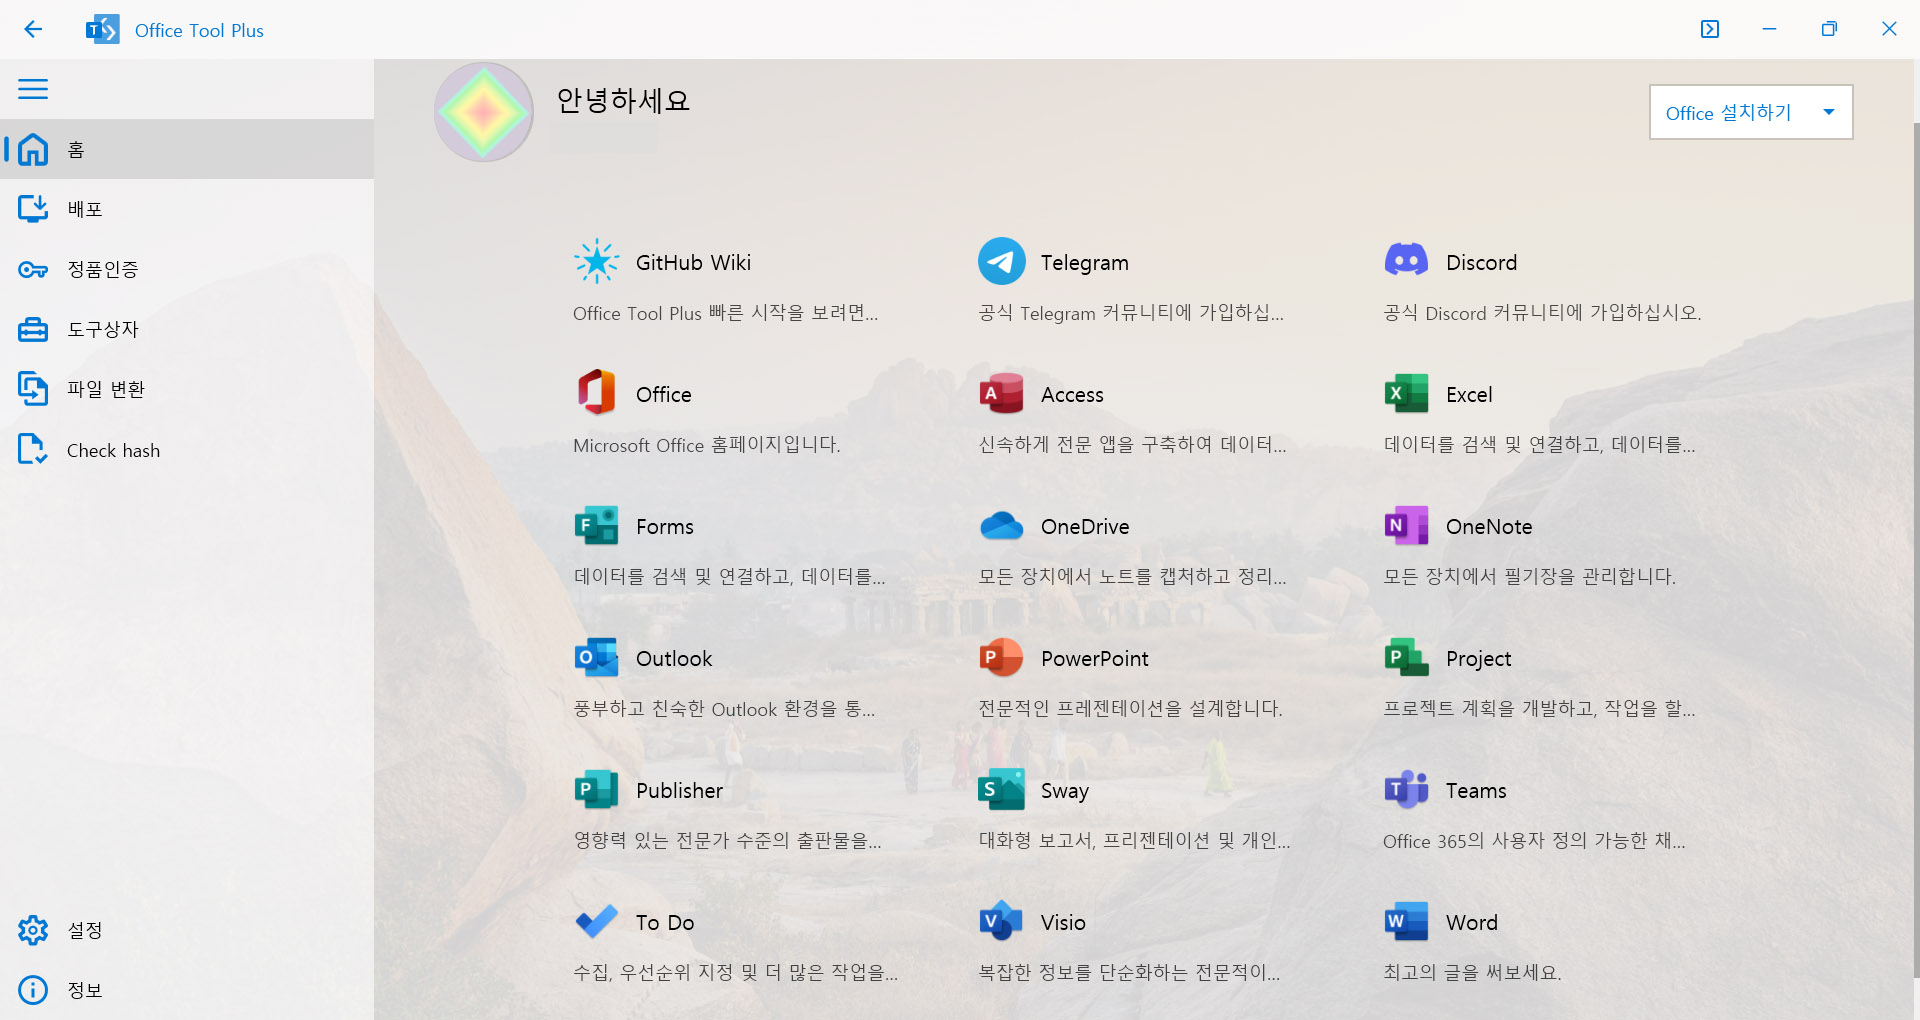Open 설정 settings in the sidebar
Viewport: 1920px width, 1020px height.
[x=187, y=930]
